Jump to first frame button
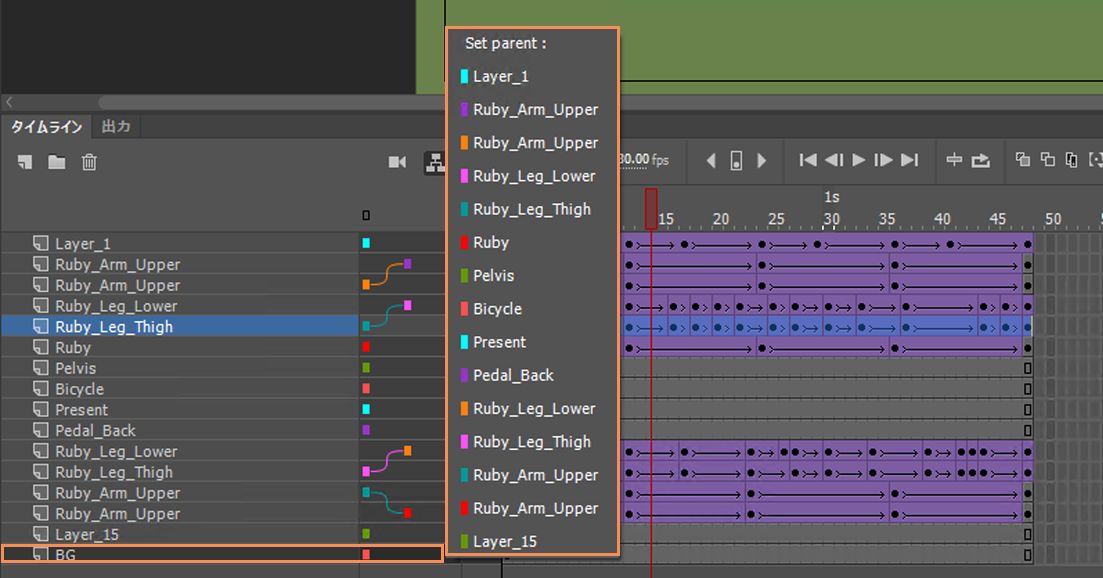This screenshot has width=1103, height=578. pos(808,160)
